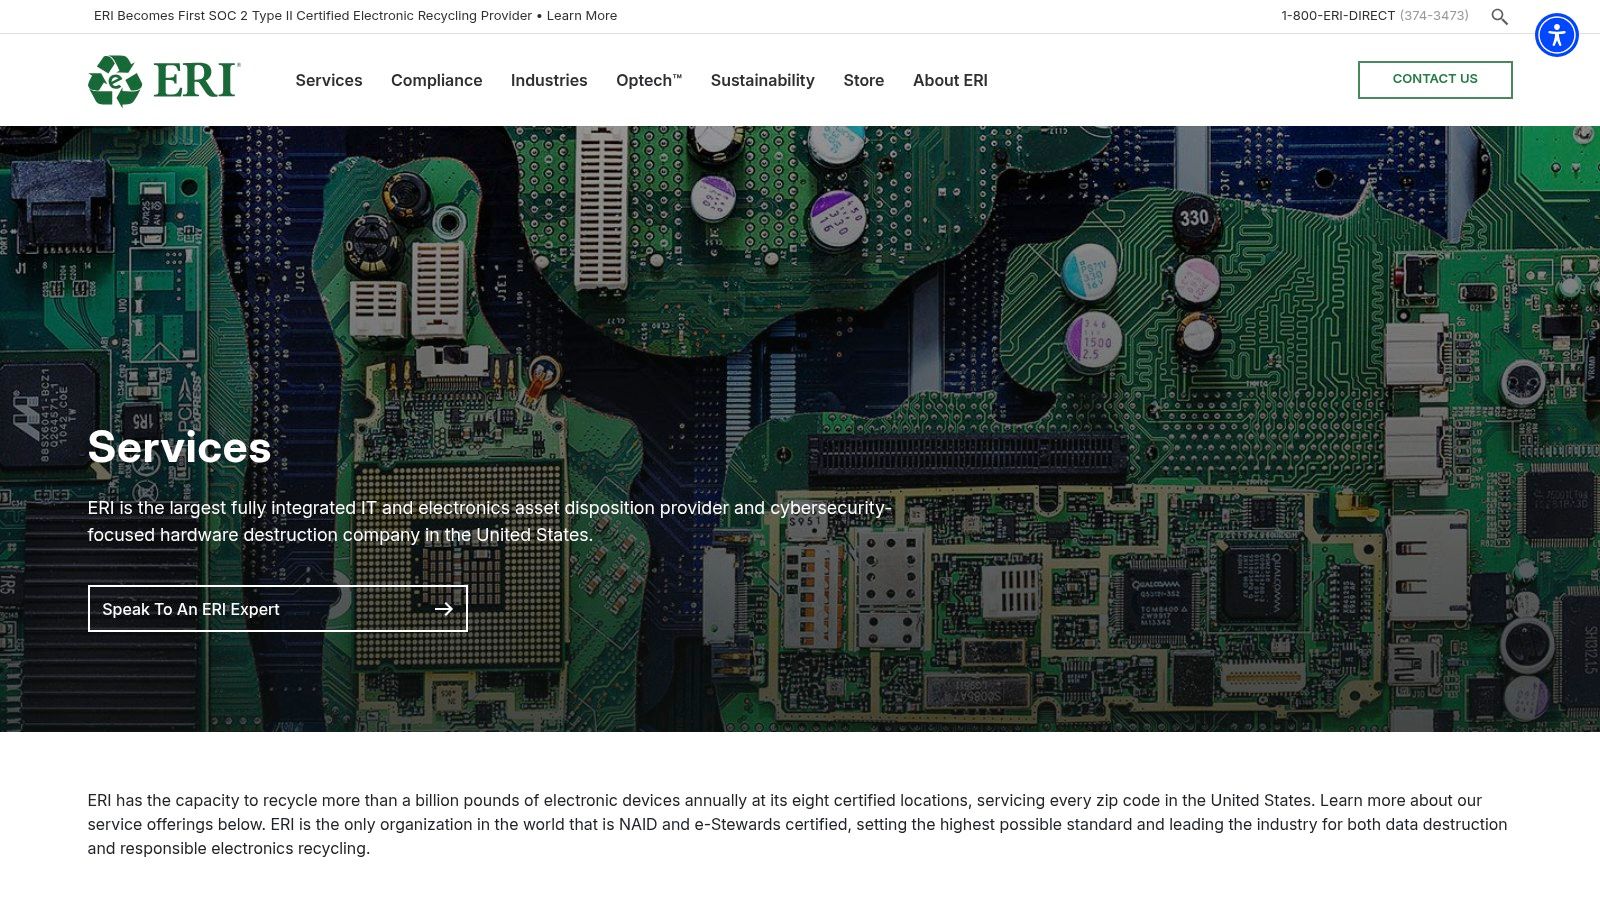This screenshot has width=1600, height=900.
Task: Click the large Services hero heading
Action: coord(179,447)
